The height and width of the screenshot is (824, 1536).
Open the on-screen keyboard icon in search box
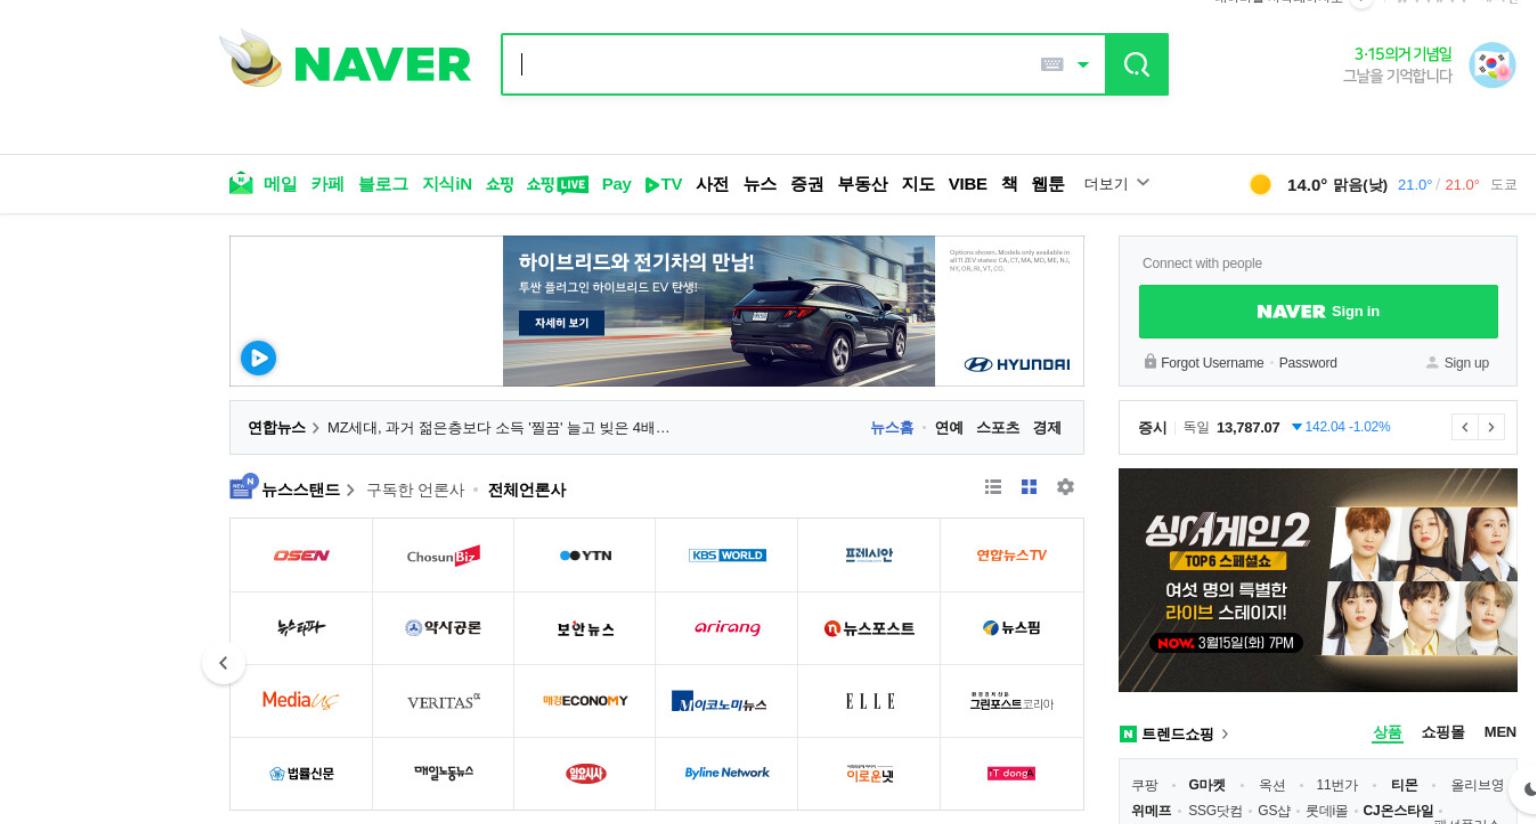click(x=1052, y=65)
